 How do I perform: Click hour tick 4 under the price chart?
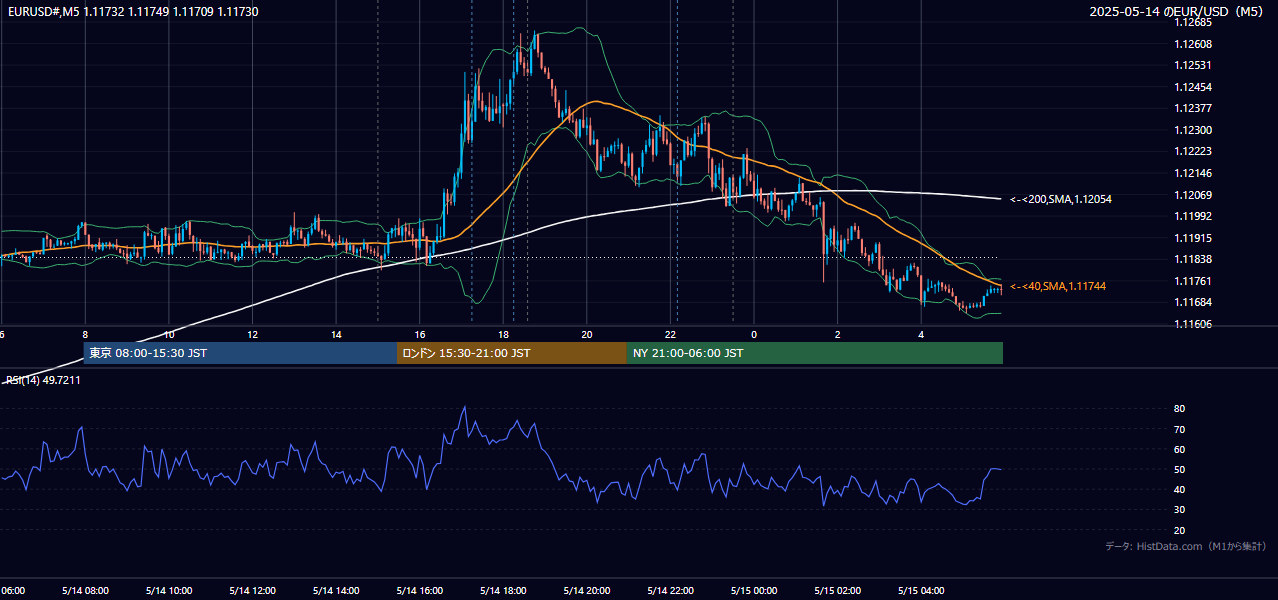tap(922, 334)
